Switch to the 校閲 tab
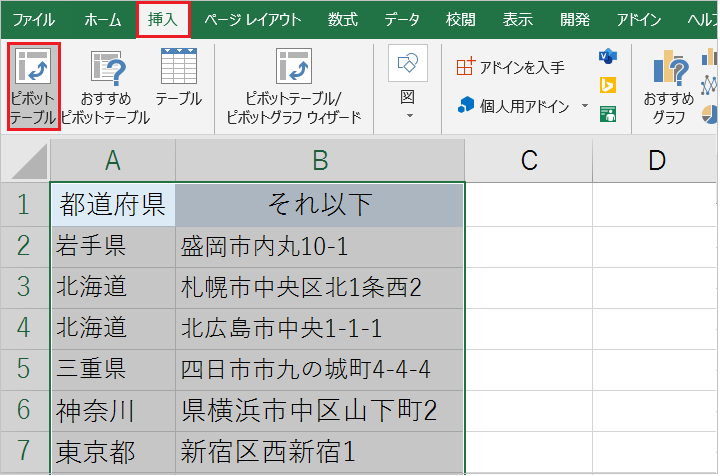The width and height of the screenshot is (720, 476). pos(461,20)
